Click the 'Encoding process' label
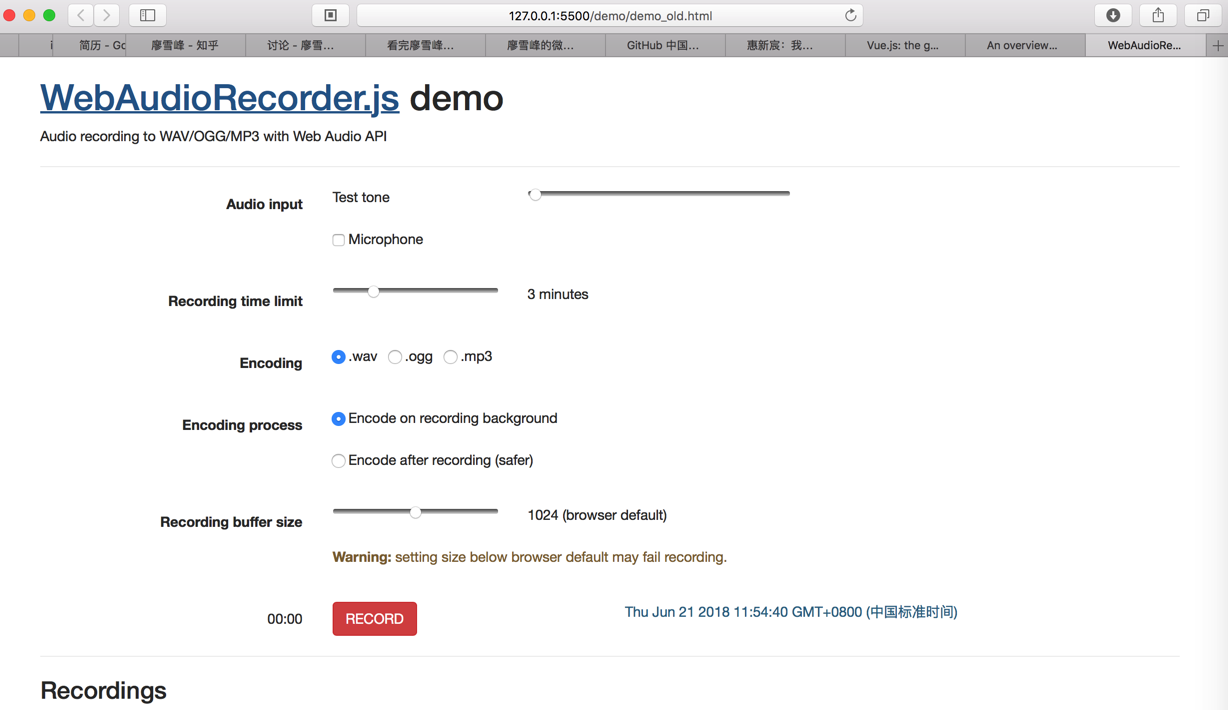This screenshot has width=1228, height=710. (x=242, y=425)
